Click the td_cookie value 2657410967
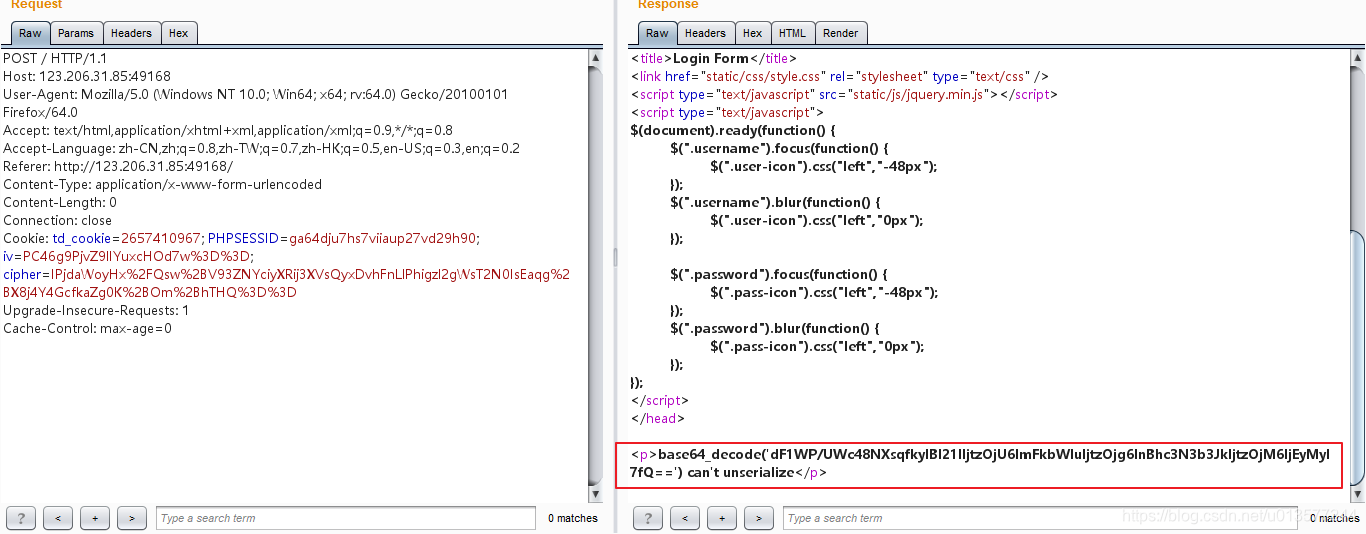This screenshot has width=1366, height=534. coord(161,239)
